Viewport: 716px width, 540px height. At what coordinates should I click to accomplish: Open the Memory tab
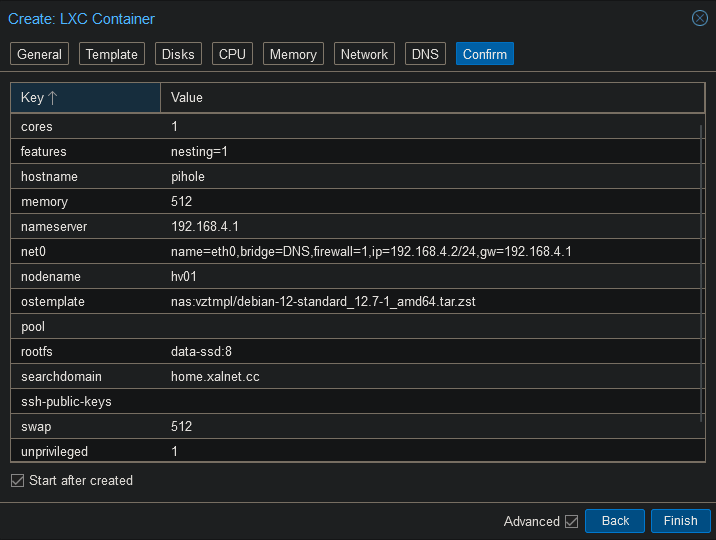point(293,54)
